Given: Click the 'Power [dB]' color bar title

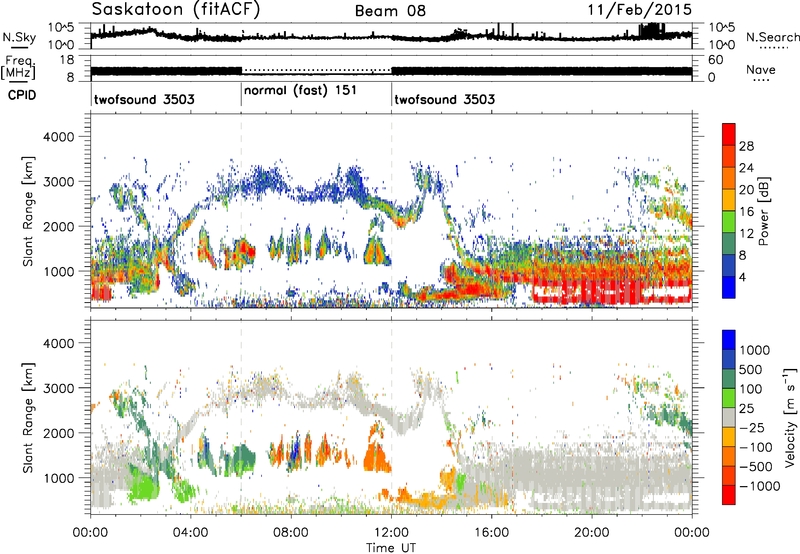Looking at the screenshot, I should click(763, 211).
